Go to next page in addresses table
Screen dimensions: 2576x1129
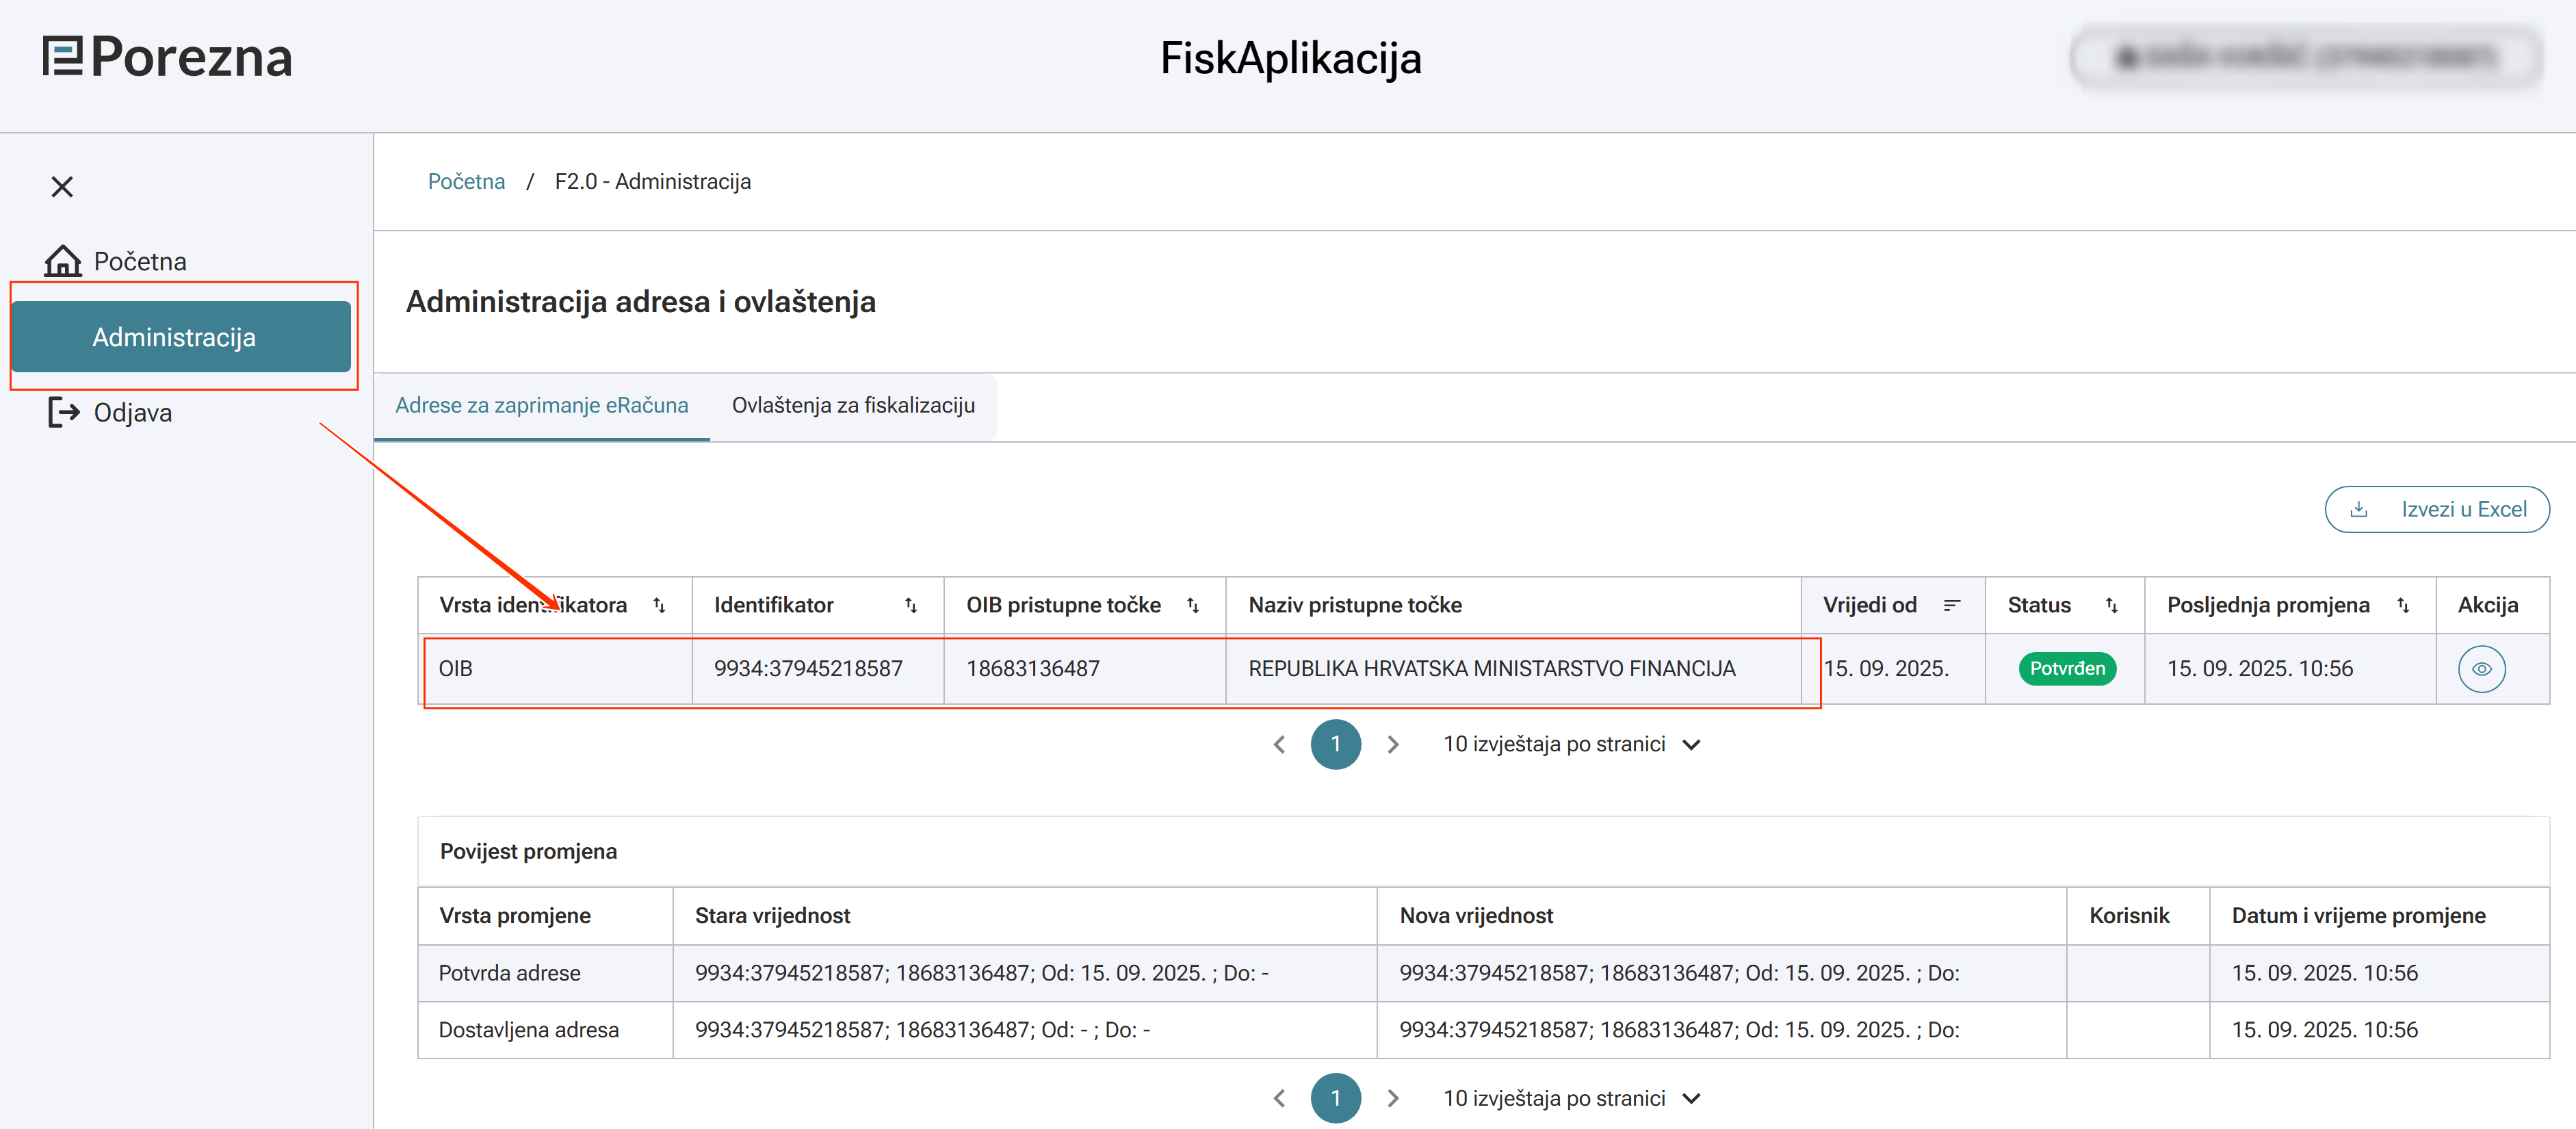[x=1392, y=744]
